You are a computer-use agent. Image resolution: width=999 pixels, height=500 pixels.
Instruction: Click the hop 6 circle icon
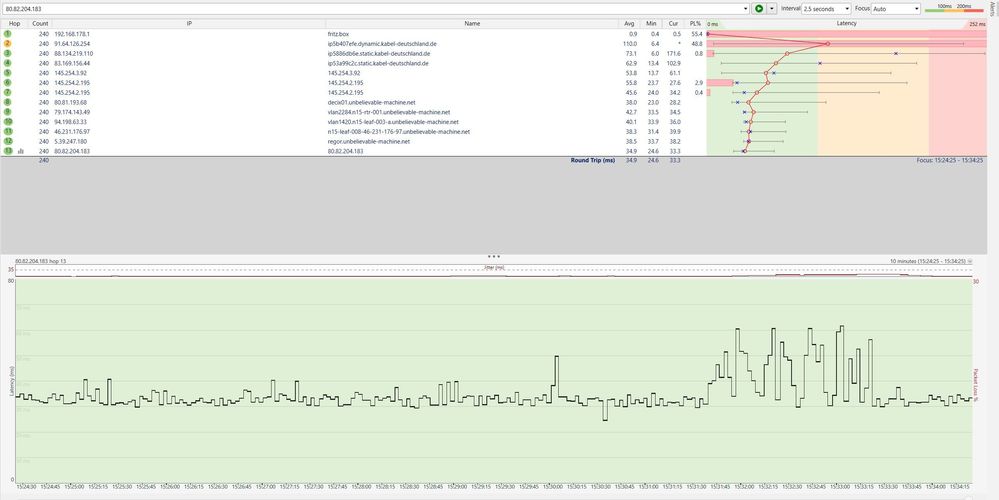(x=8, y=82)
